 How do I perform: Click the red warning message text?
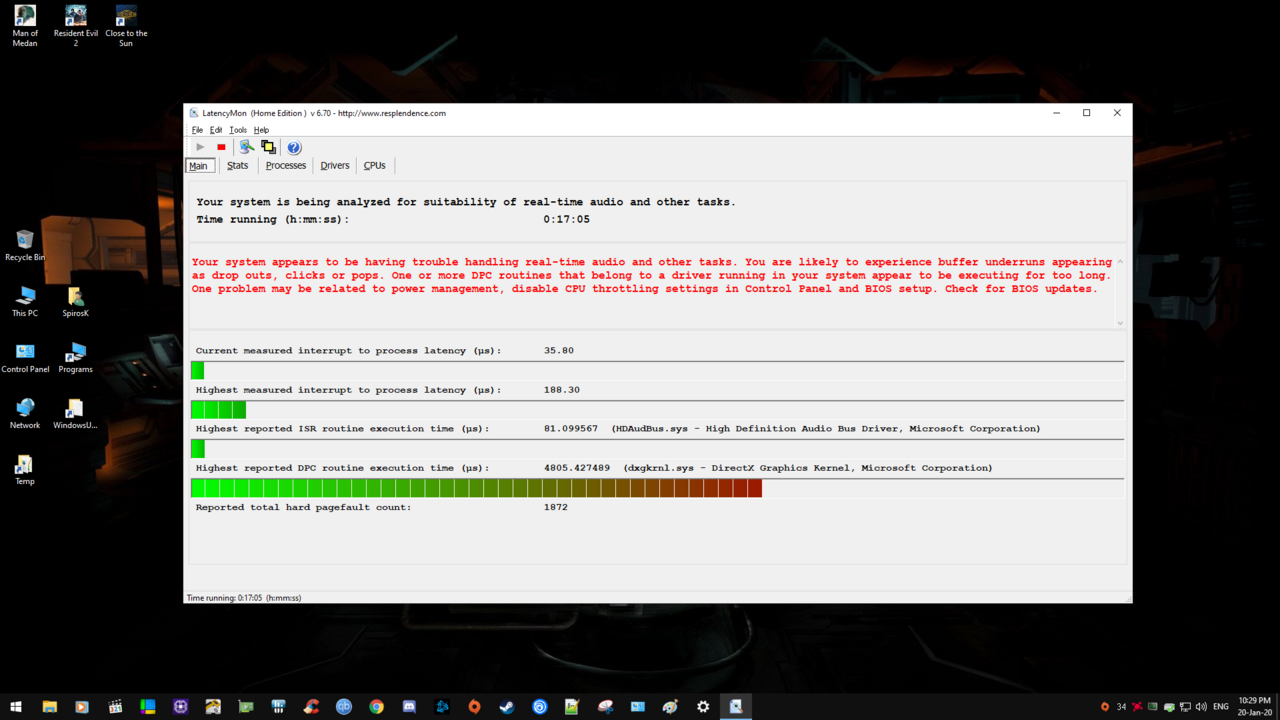(651, 275)
